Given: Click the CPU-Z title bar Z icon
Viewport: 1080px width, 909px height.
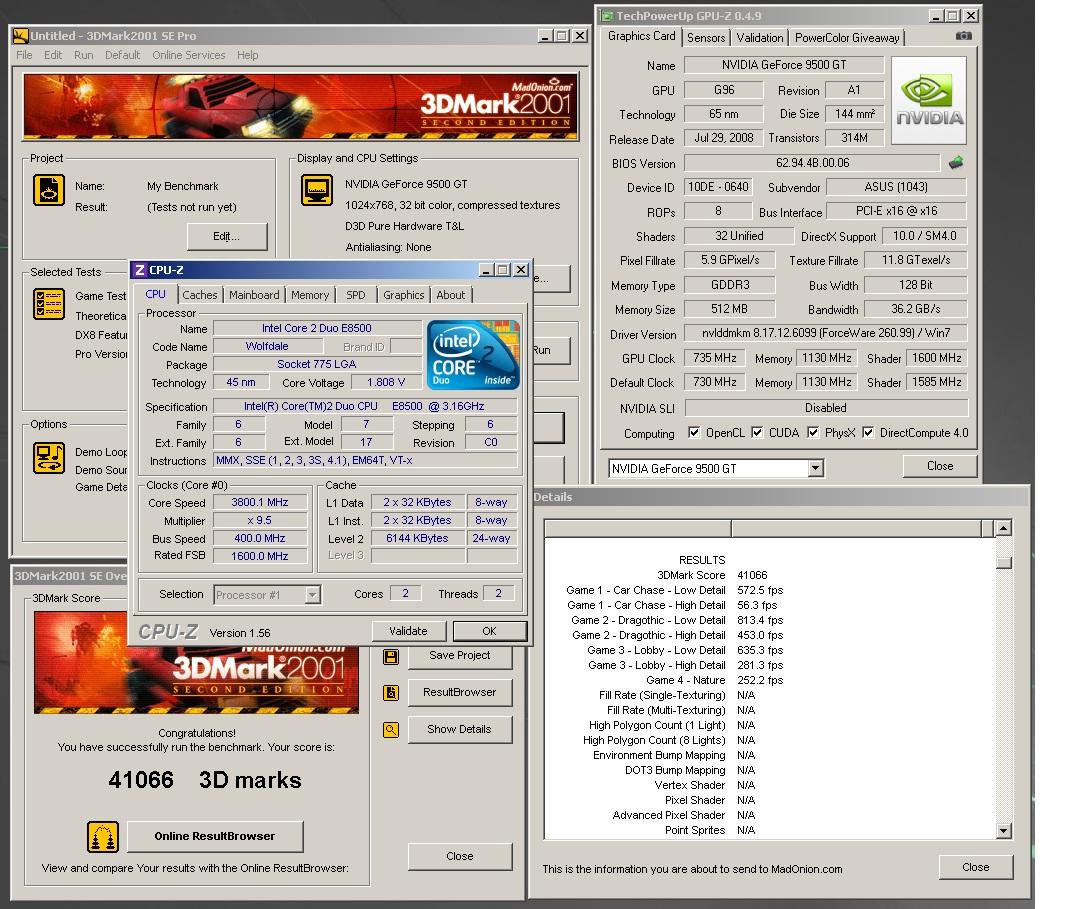Looking at the screenshot, I should pos(140,270).
